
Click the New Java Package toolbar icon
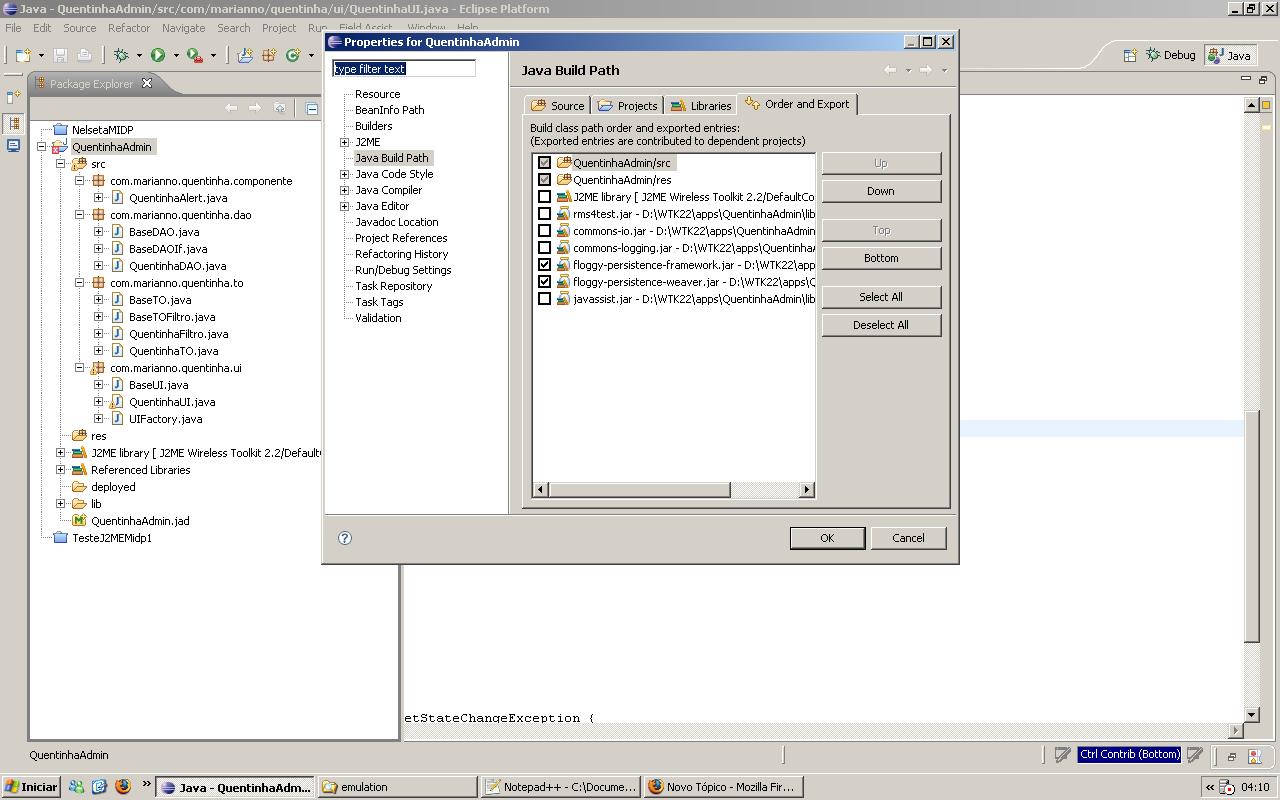[x=269, y=55]
